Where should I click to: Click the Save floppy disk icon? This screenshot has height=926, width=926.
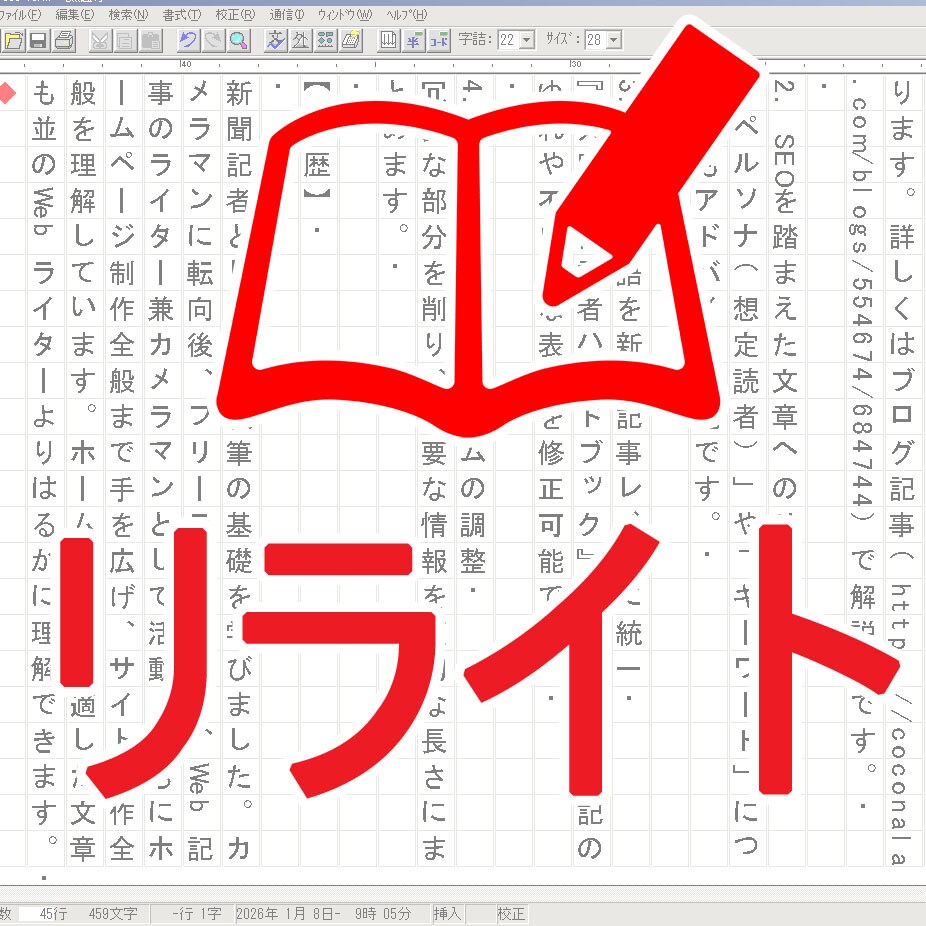point(38,40)
